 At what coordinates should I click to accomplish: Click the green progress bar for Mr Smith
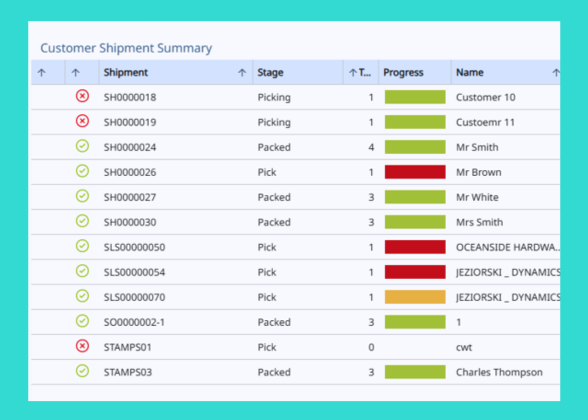[x=415, y=147]
